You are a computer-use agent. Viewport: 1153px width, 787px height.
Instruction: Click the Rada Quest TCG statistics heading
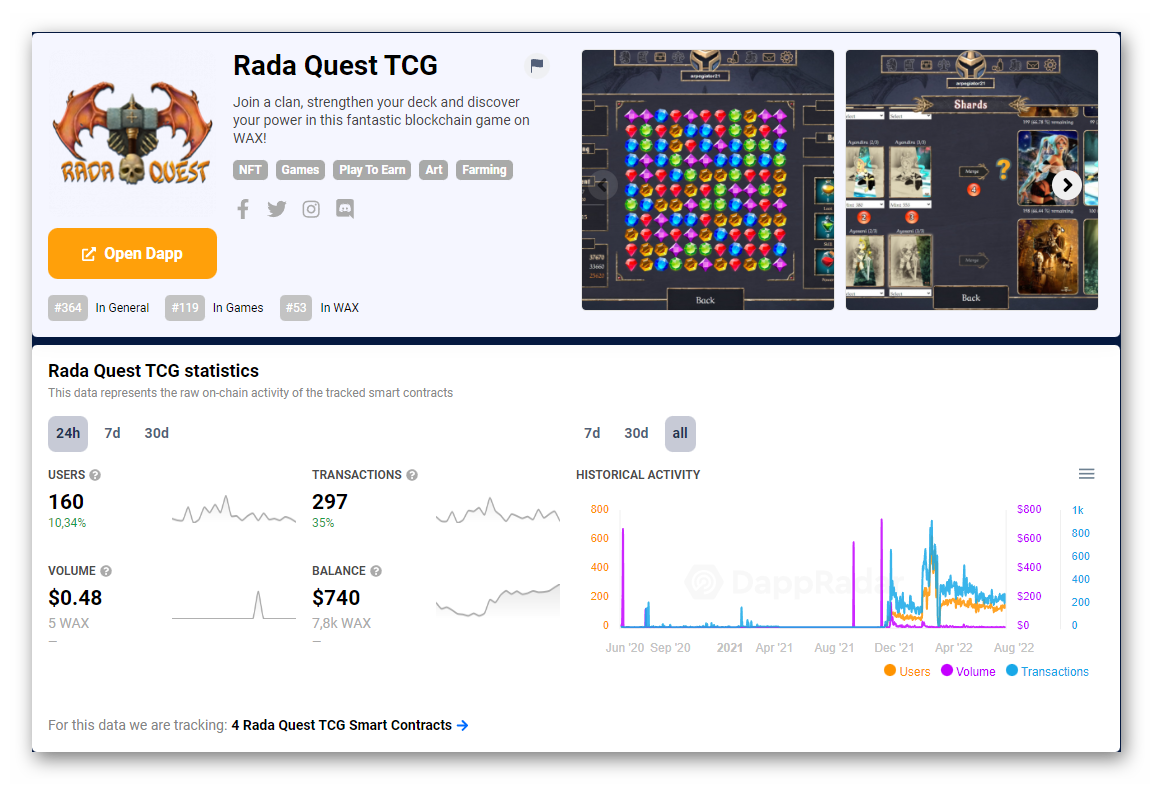(x=154, y=371)
